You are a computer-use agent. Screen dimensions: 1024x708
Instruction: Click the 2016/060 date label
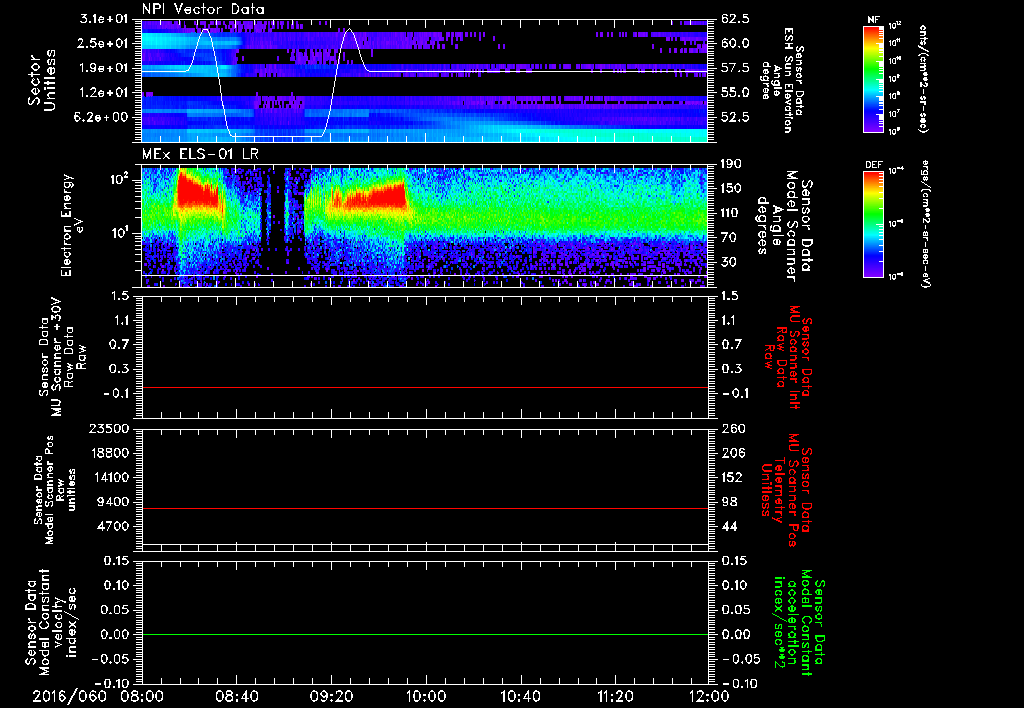coord(70,696)
